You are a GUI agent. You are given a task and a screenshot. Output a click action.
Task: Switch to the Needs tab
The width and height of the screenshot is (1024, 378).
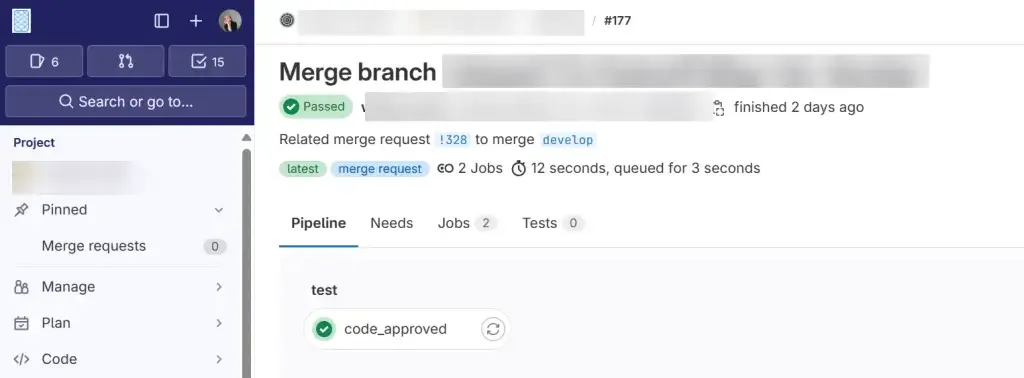392,223
